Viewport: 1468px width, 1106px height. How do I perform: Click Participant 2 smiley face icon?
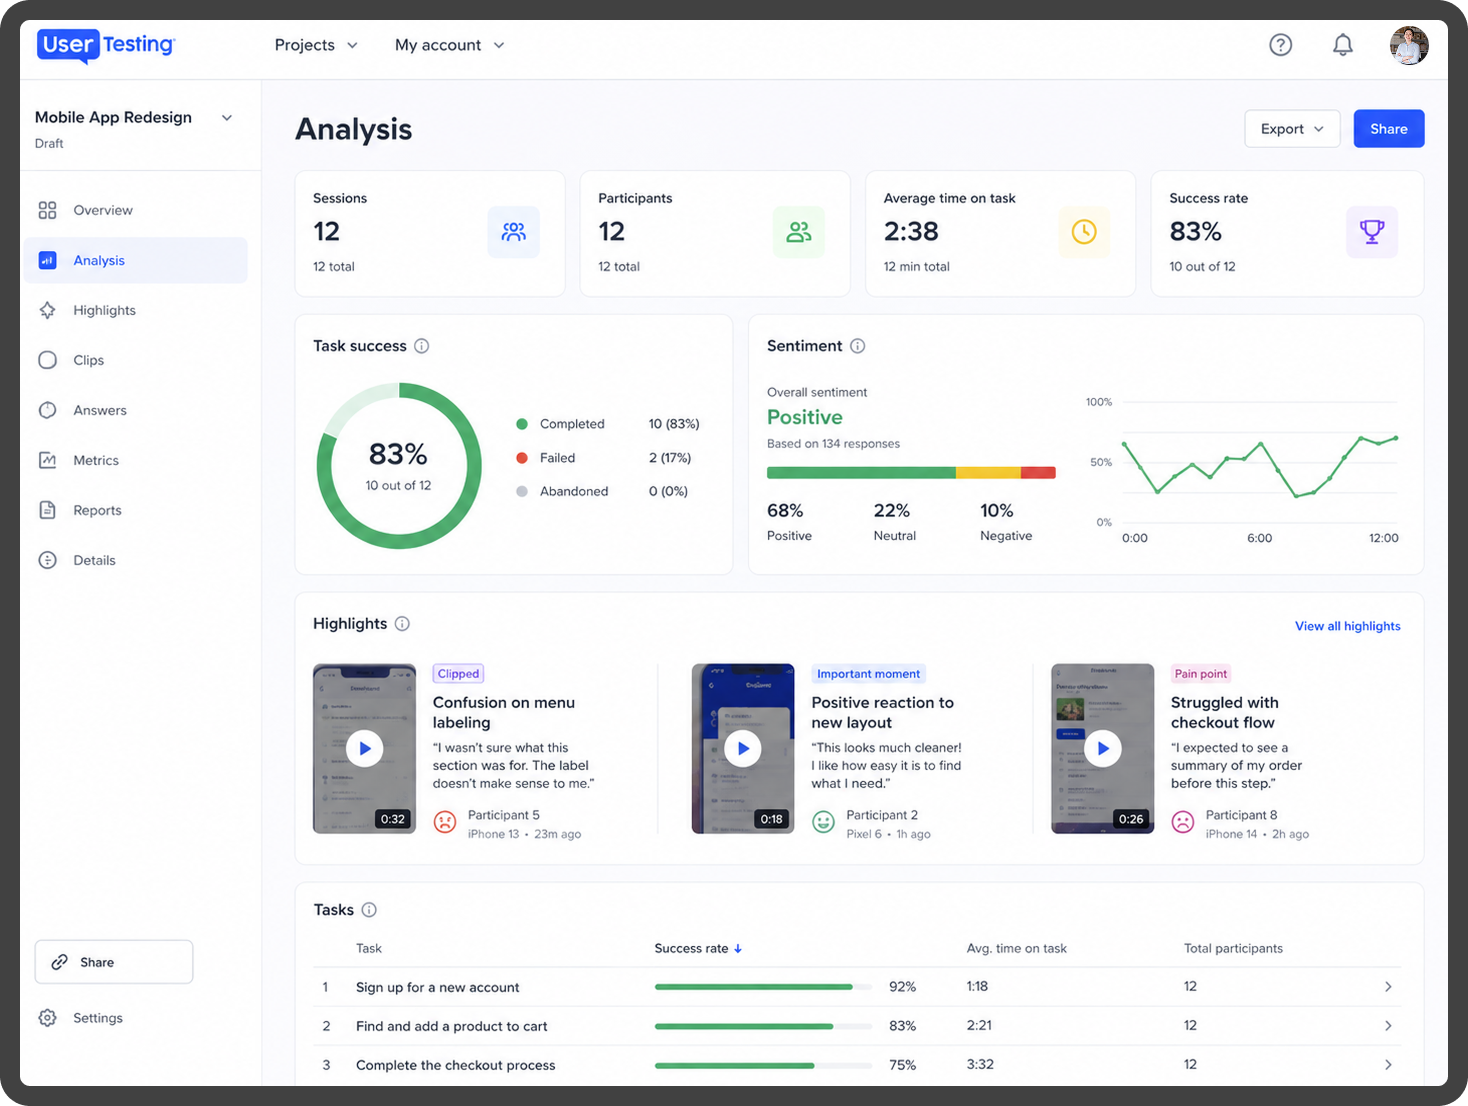click(823, 822)
